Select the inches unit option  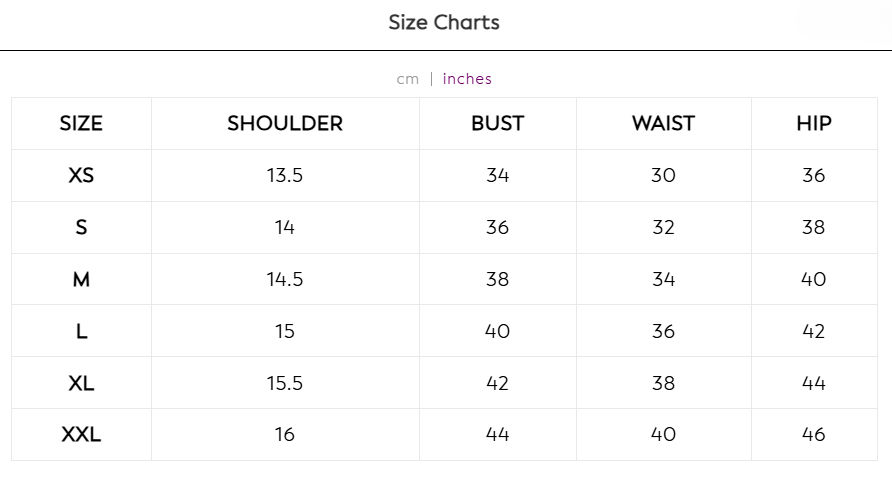pos(467,78)
